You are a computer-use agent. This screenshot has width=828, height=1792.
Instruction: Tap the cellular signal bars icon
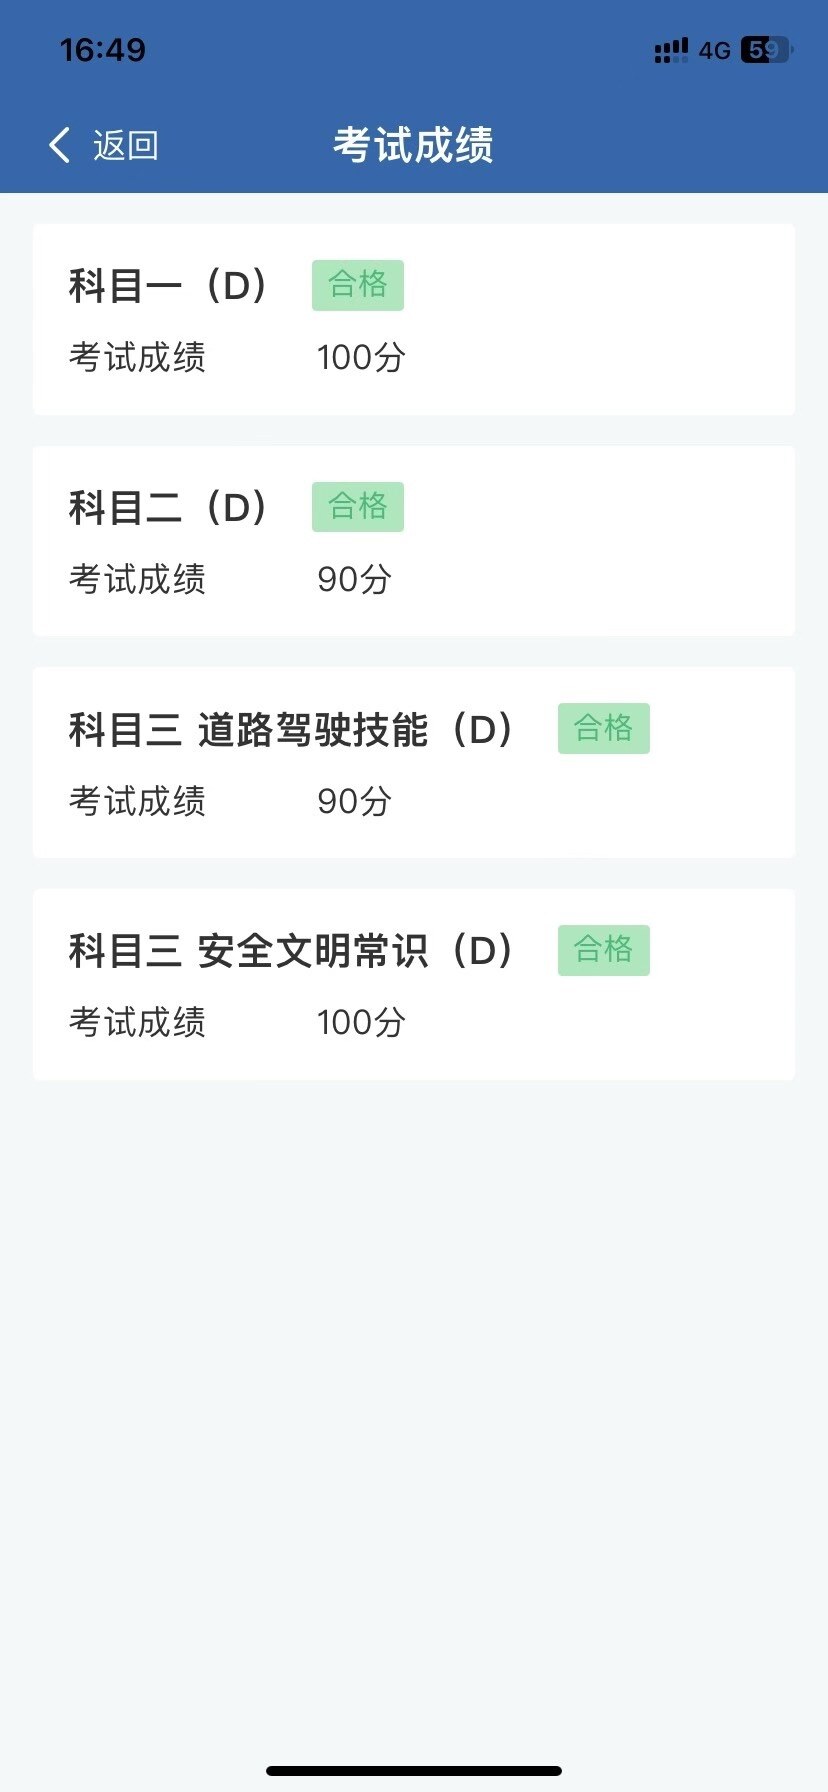[671, 50]
